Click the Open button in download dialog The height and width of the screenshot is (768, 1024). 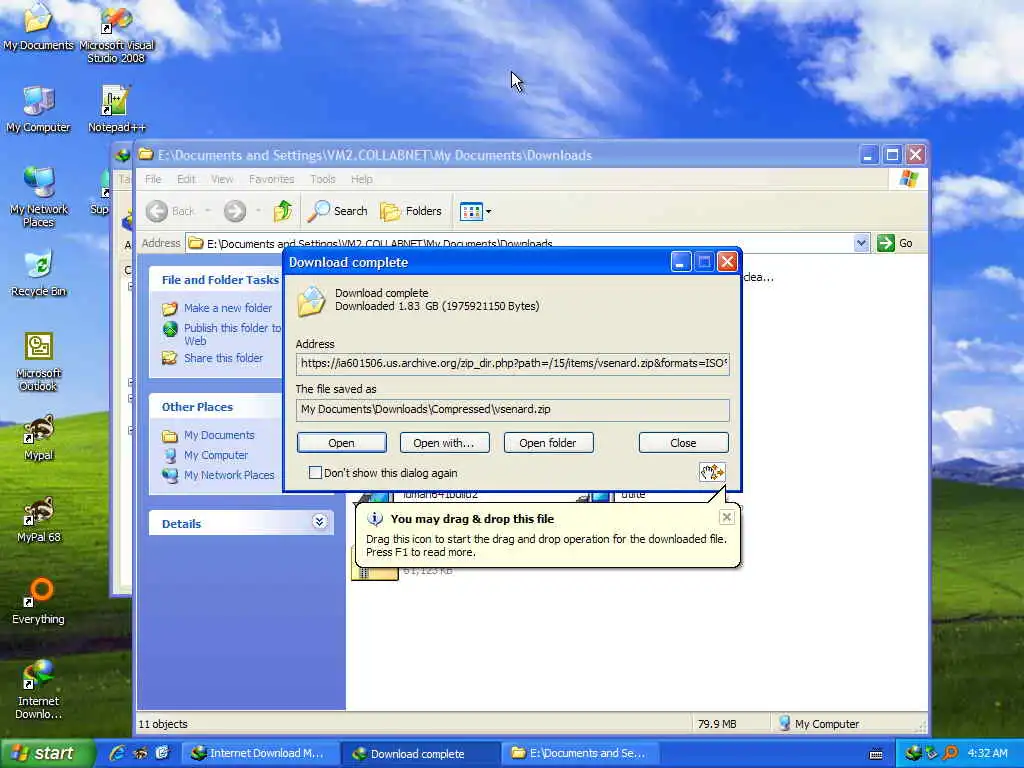tap(342, 443)
